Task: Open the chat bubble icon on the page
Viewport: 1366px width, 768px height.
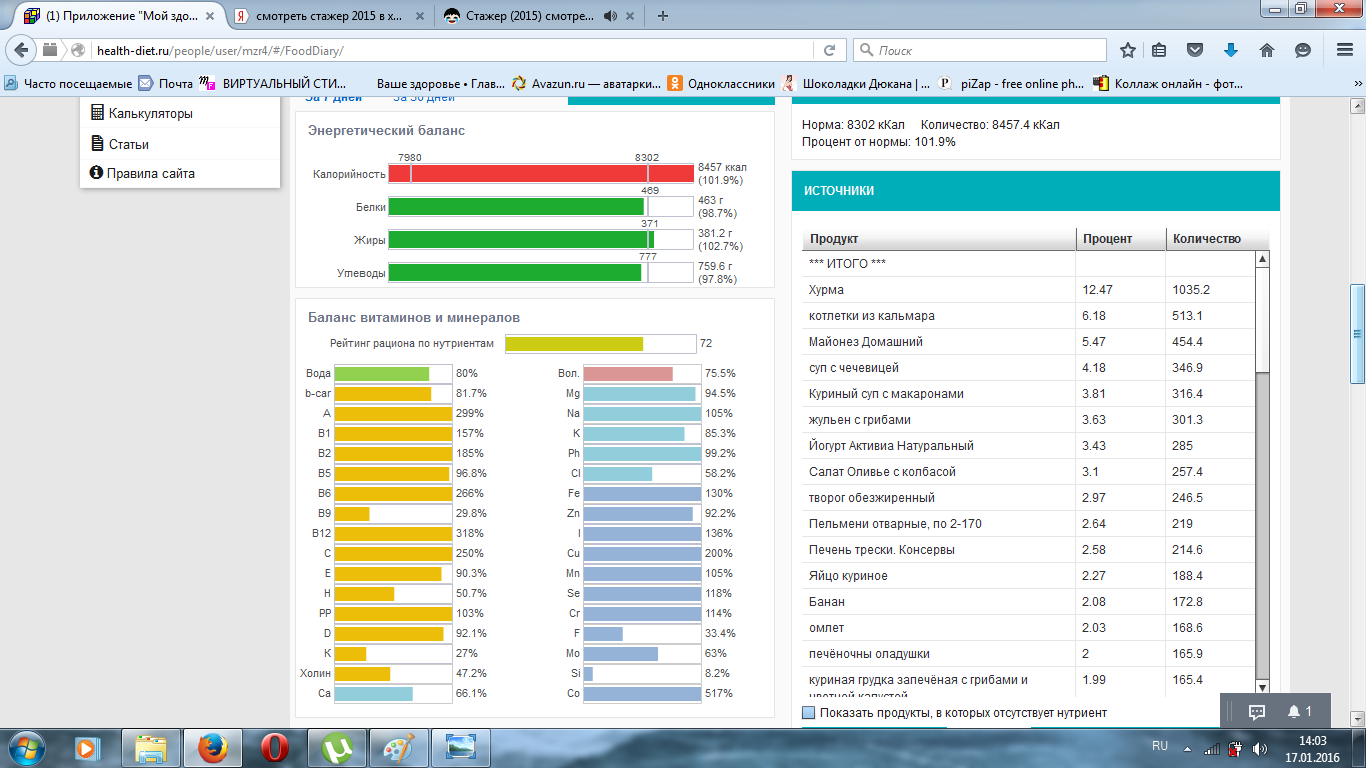Action: point(1257,711)
